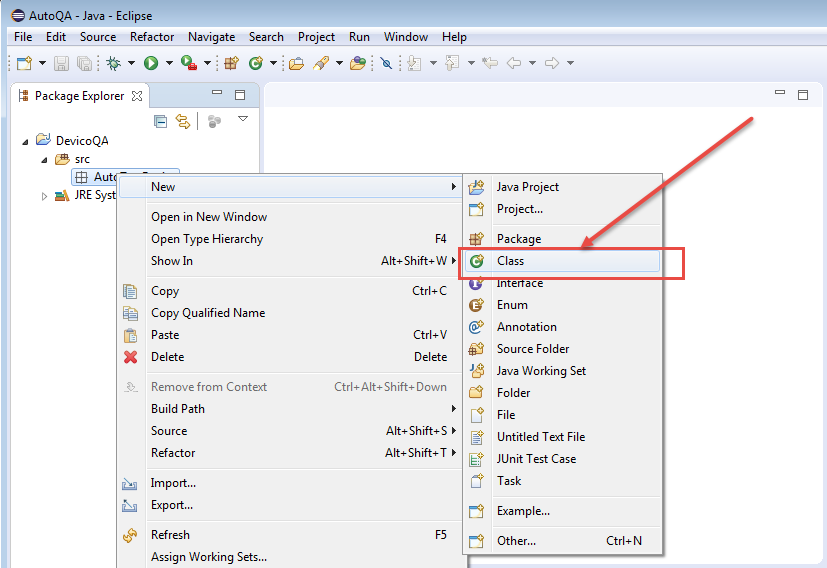Collapse the src folder node

coord(44,160)
